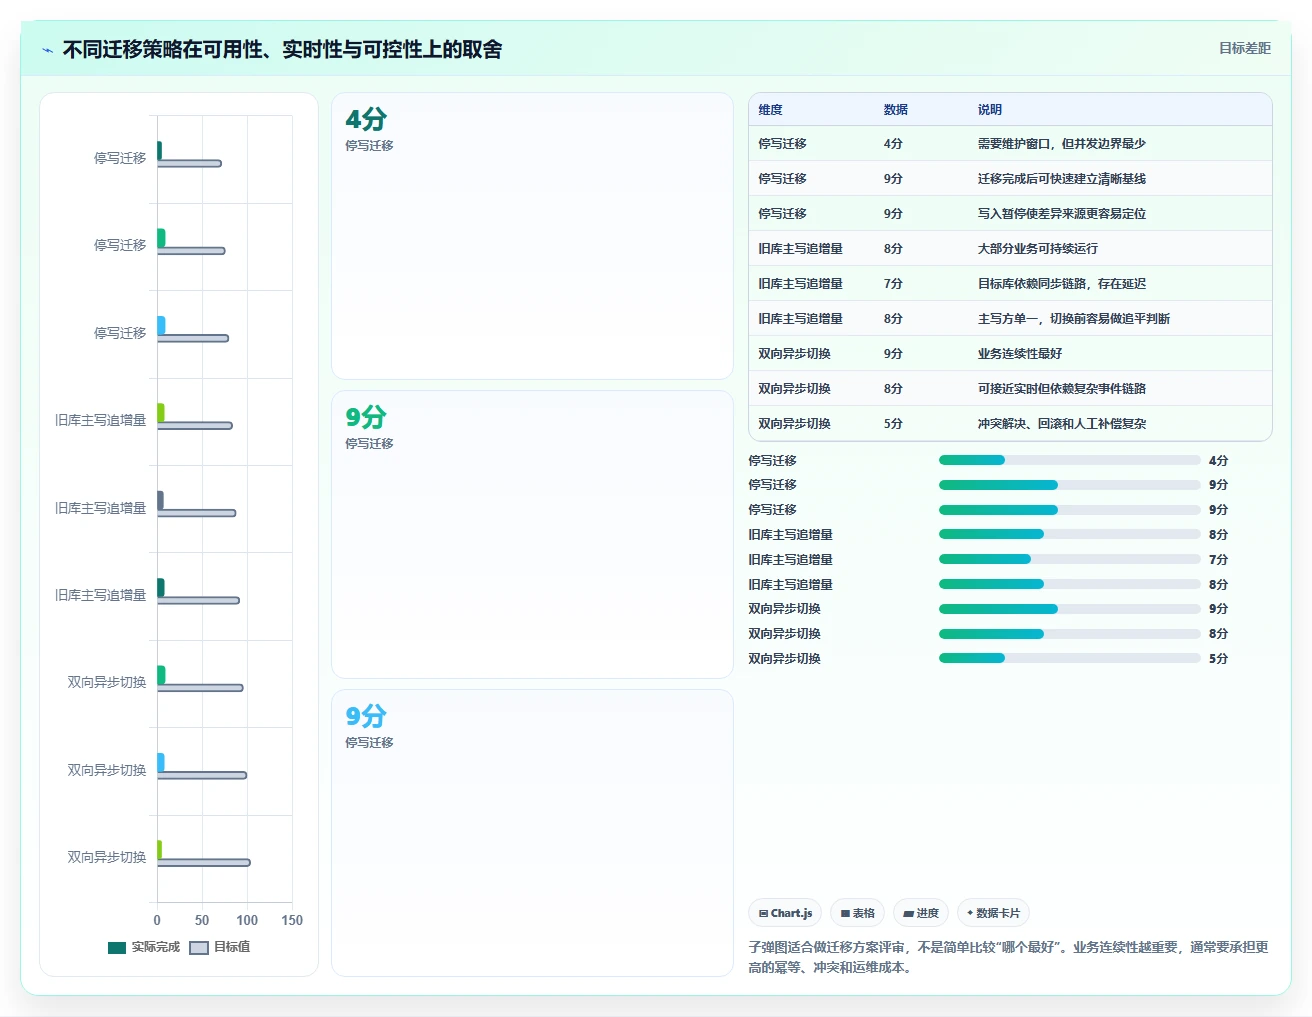
Task: Click the 50 tick on the chart axis
Action: (x=202, y=920)
